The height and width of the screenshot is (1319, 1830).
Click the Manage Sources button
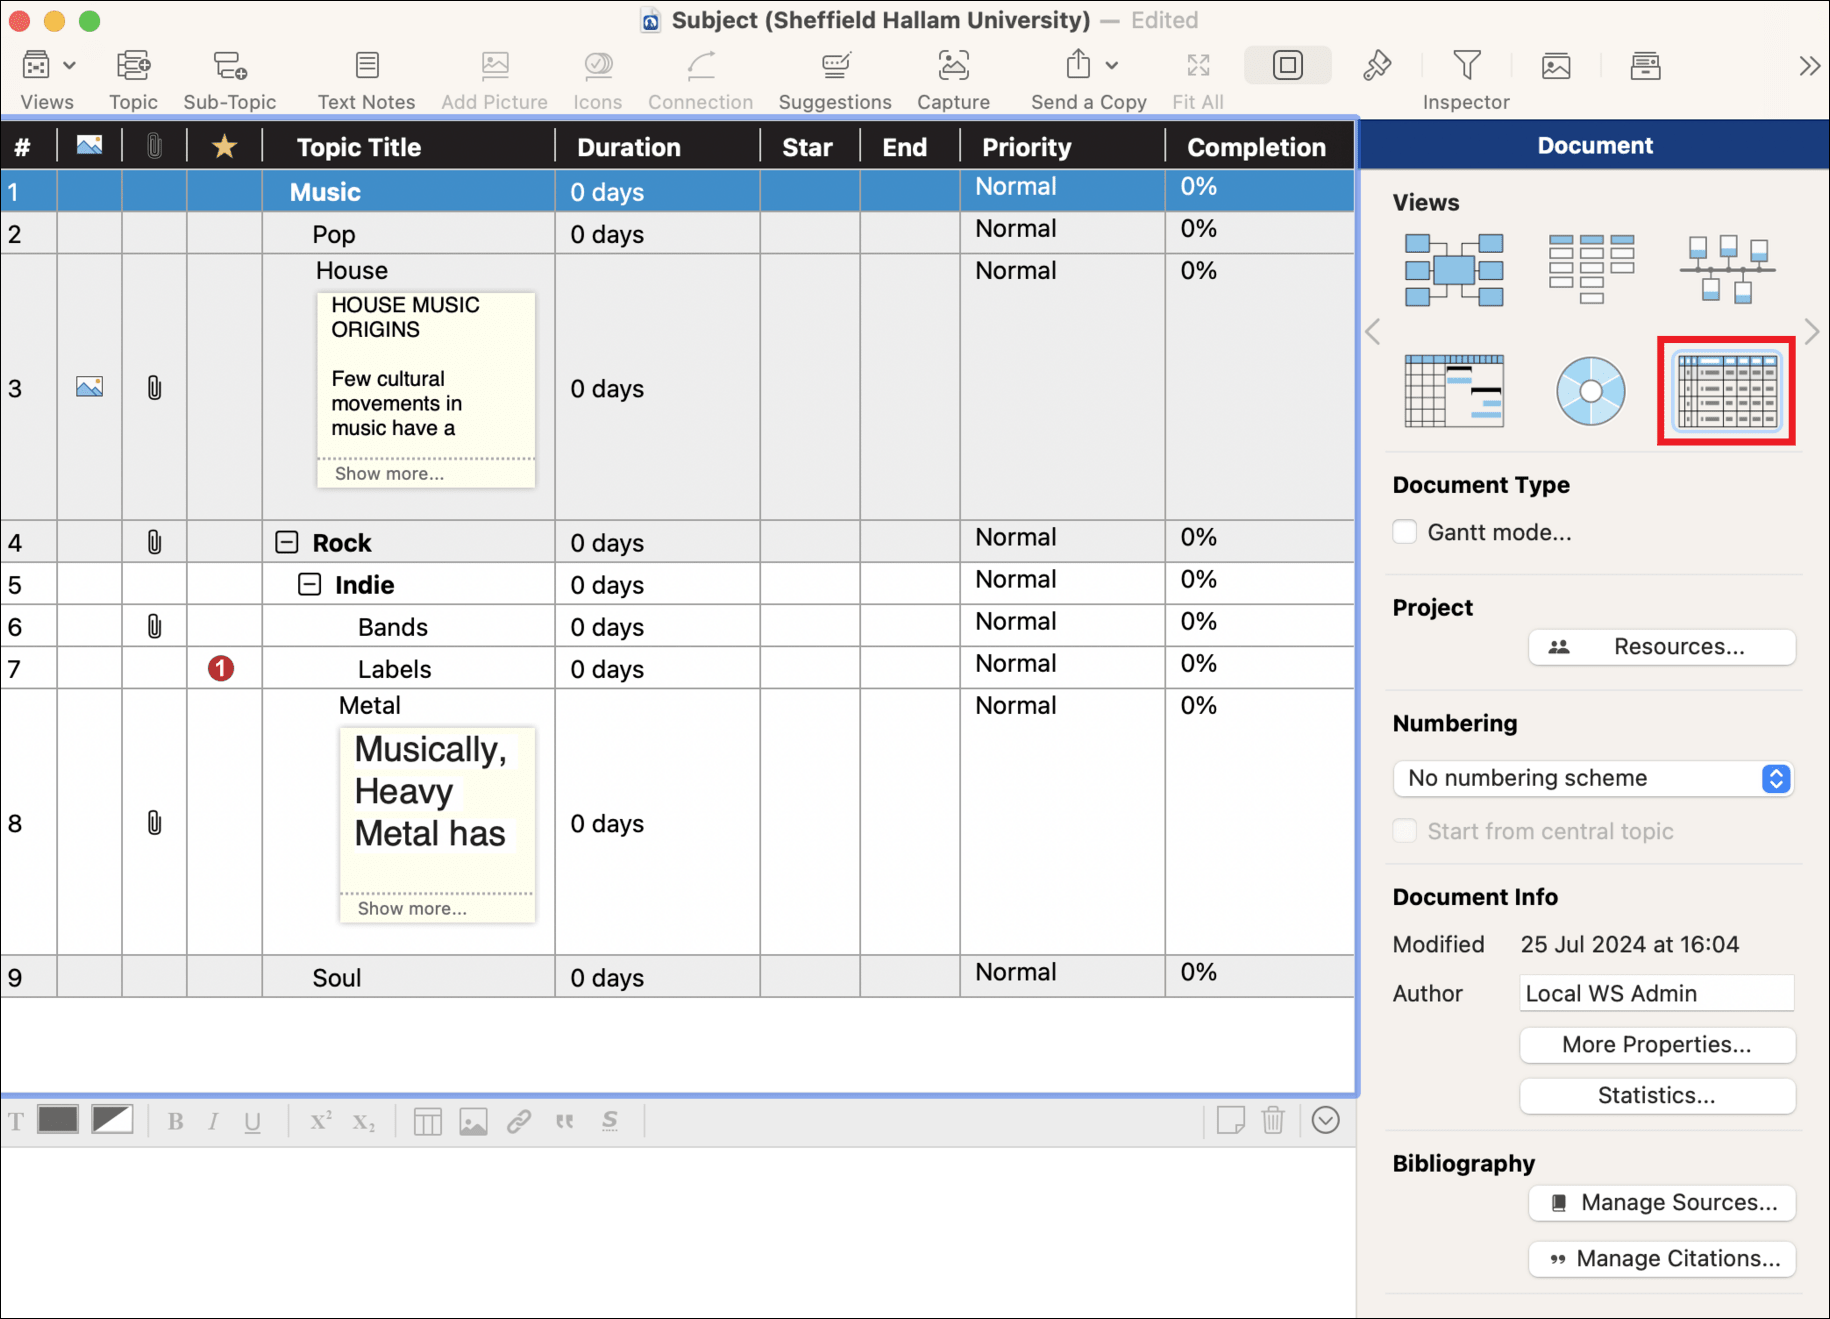pos(1662,1202)
